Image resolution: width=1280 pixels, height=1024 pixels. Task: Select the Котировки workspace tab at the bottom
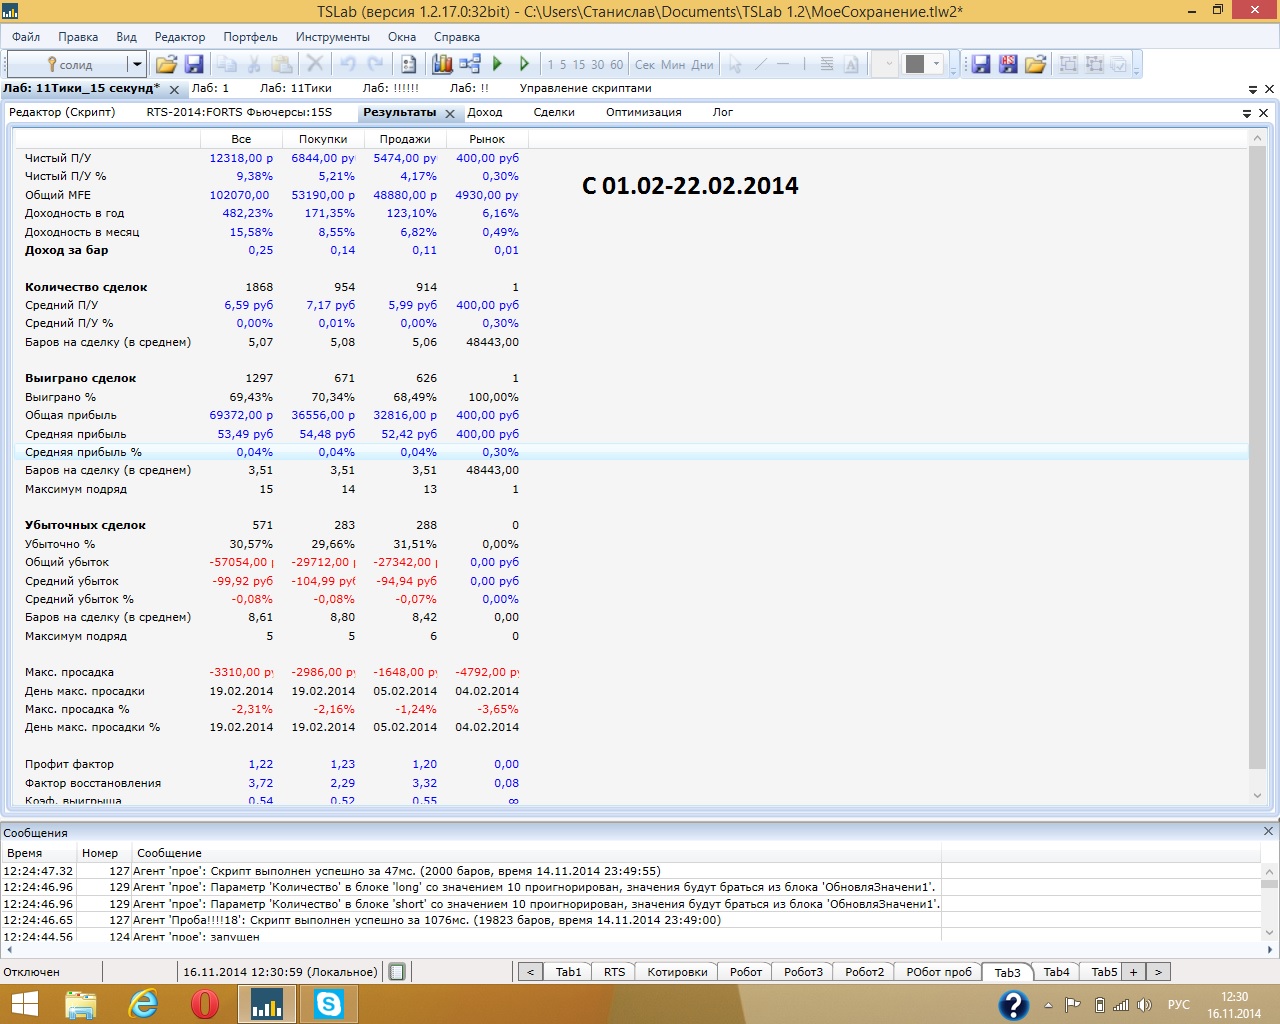tap(677, 972)
